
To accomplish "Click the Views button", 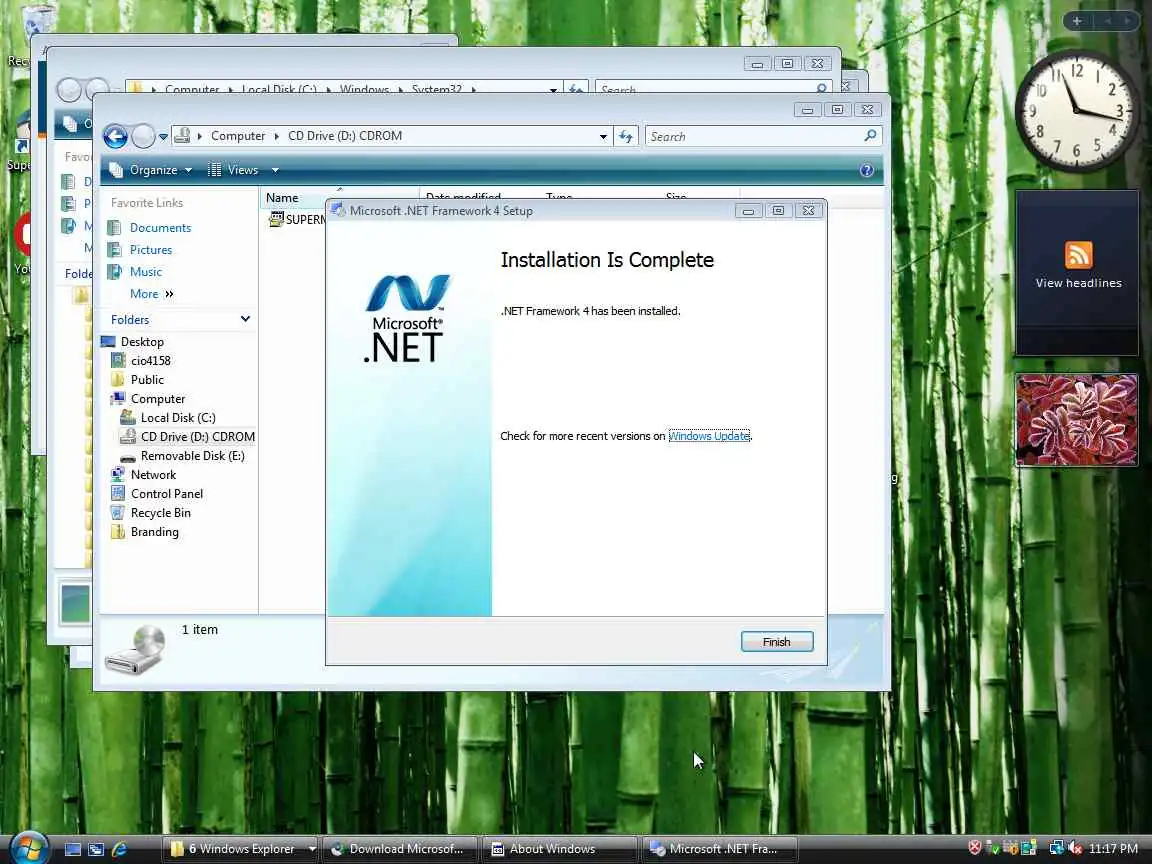I will (234, 170).
